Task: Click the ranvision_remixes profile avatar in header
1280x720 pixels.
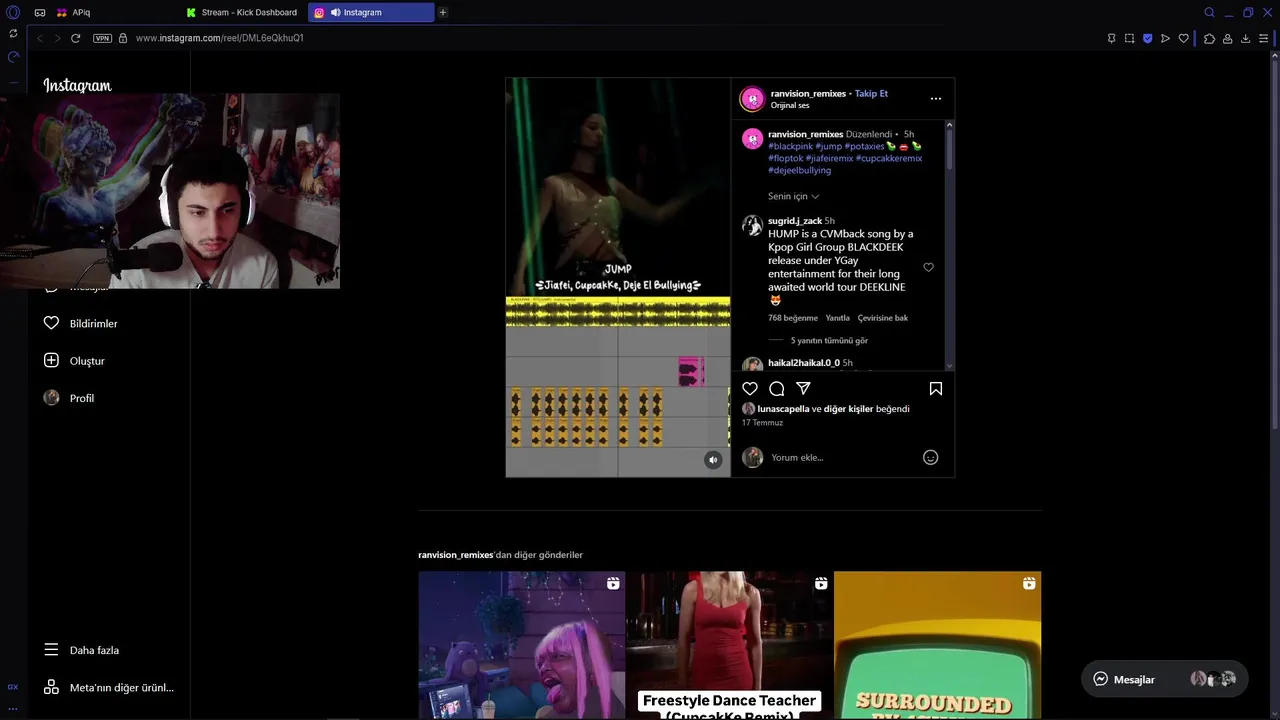Action: [x=752, y=99]
